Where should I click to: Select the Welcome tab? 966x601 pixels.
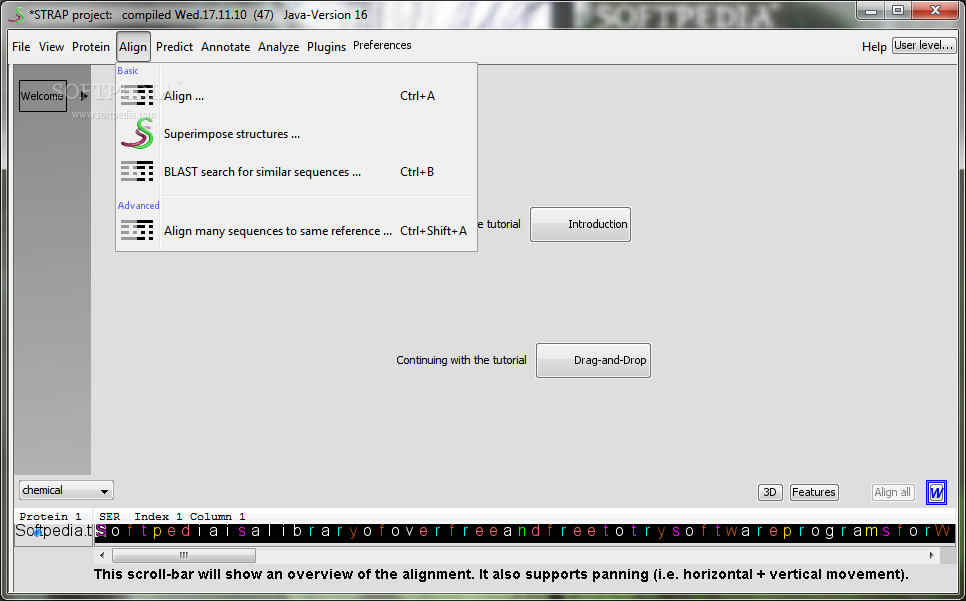(x=43, y=96)
